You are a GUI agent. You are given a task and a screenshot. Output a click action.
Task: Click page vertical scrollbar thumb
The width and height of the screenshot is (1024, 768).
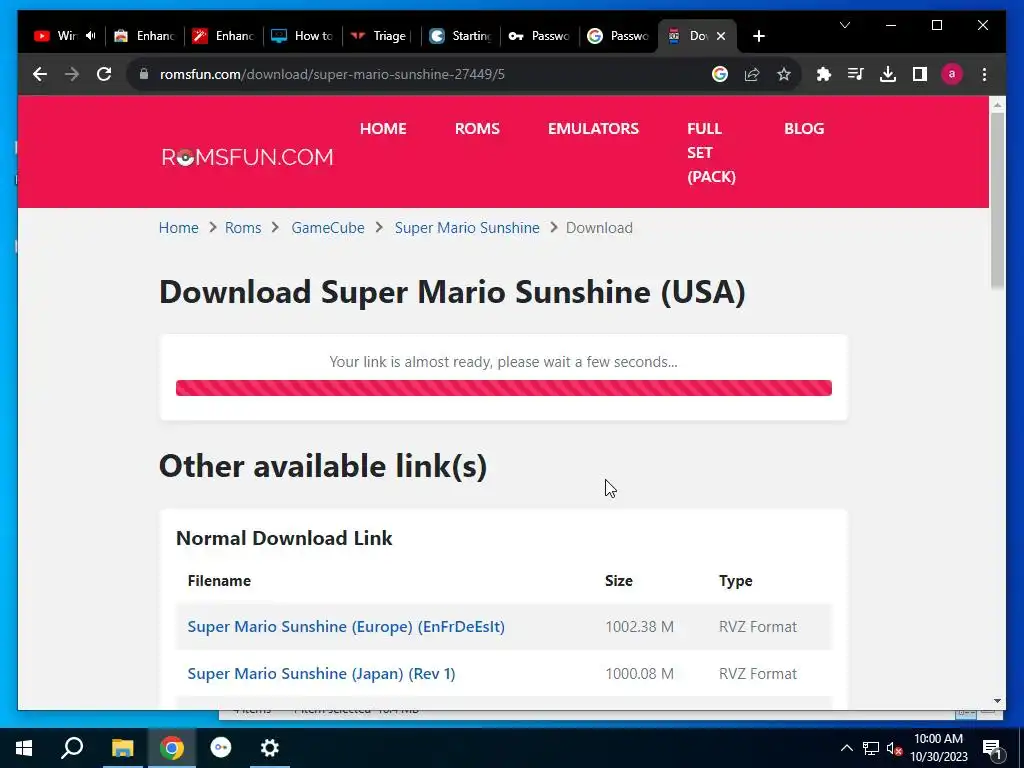997,200
